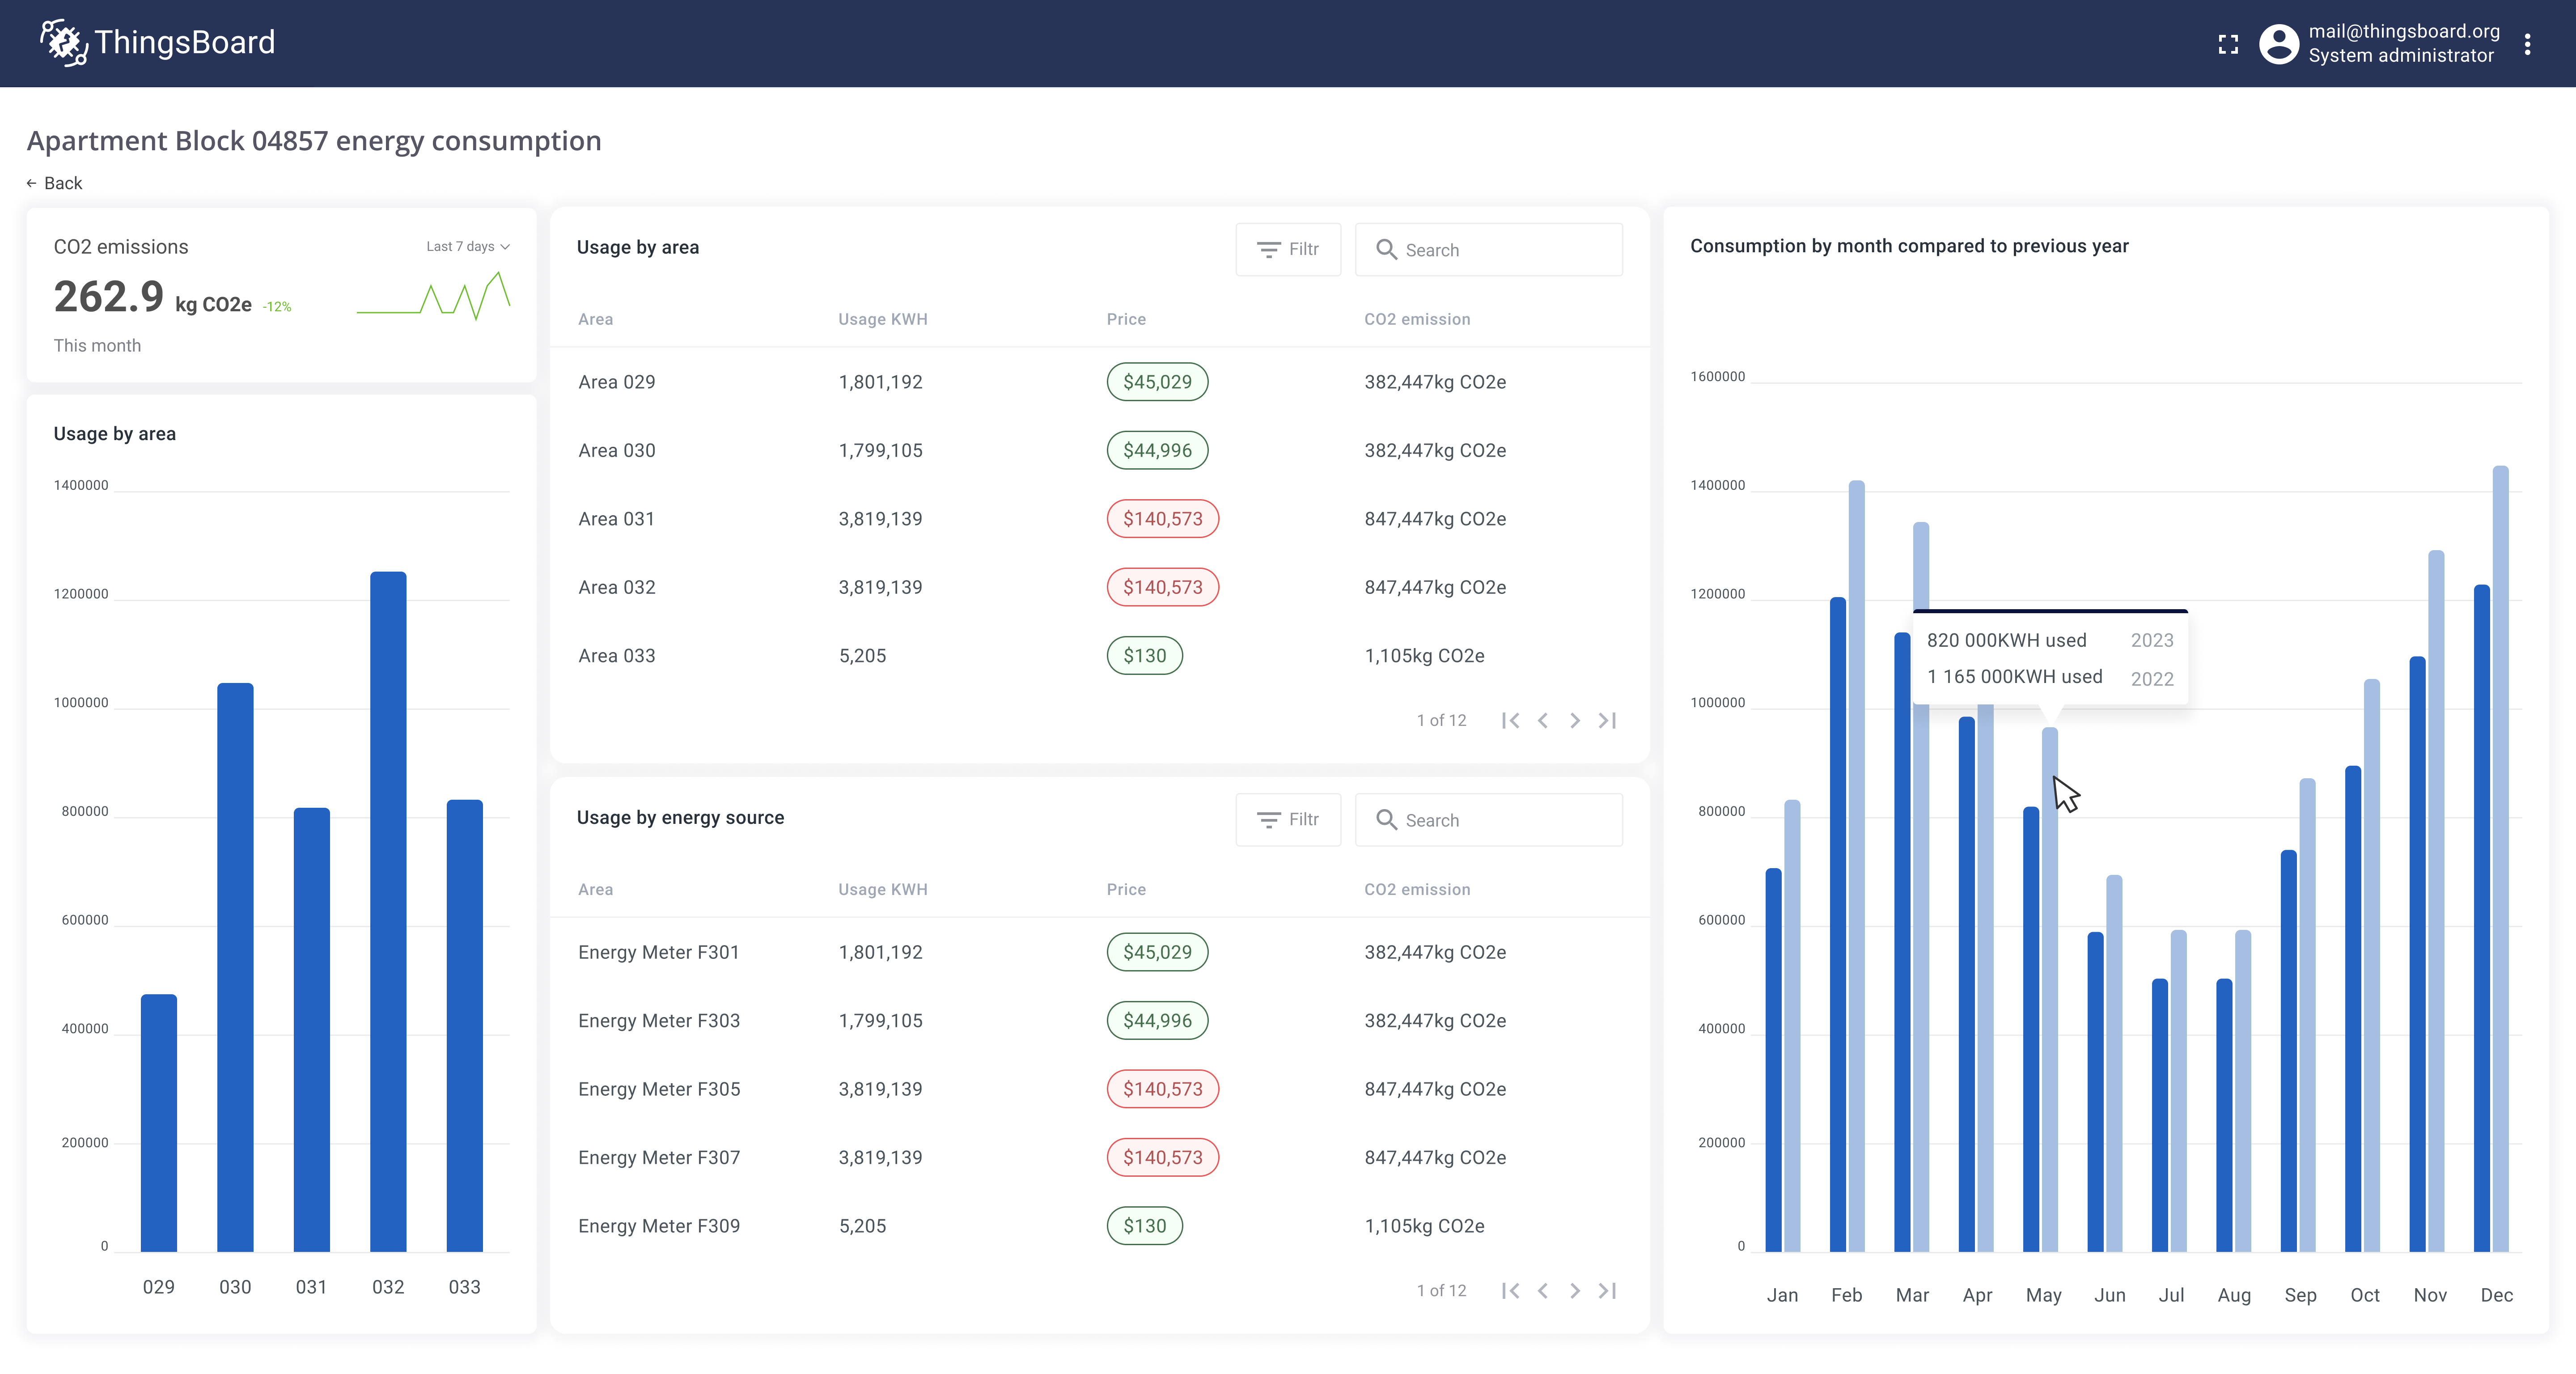Click Filtr button in energy source panel
This screenshot has width=2576, height=1374.
pyautogui.click(x=1288, y=819)
